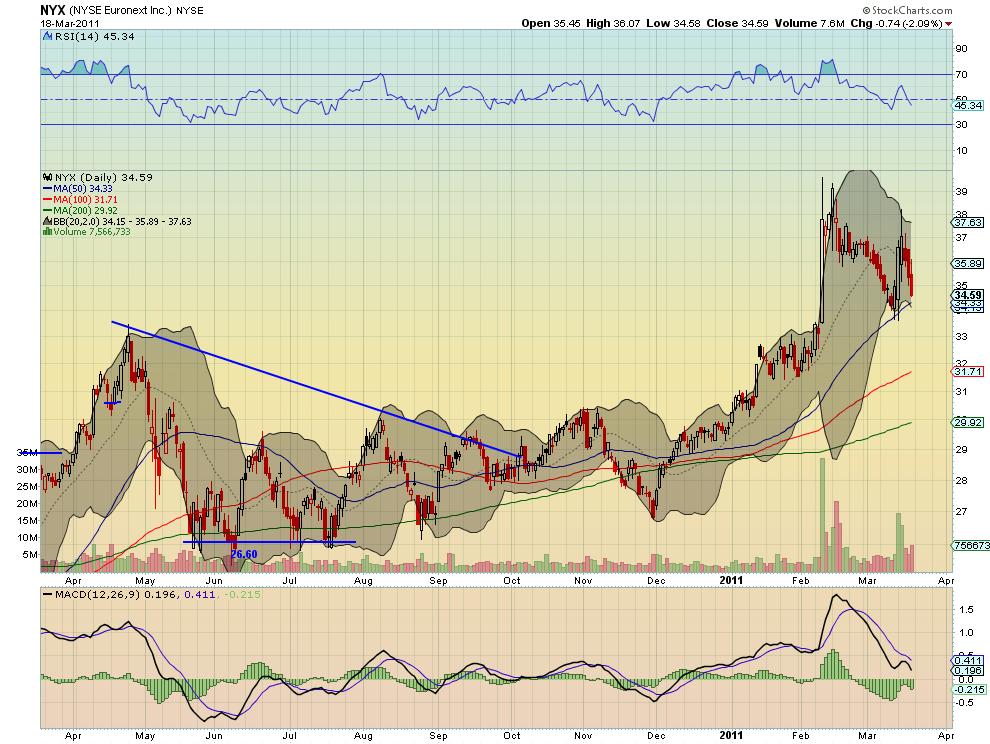Click the High 36.07 value
The image size is (990, 744).
[x=612, y=23]
